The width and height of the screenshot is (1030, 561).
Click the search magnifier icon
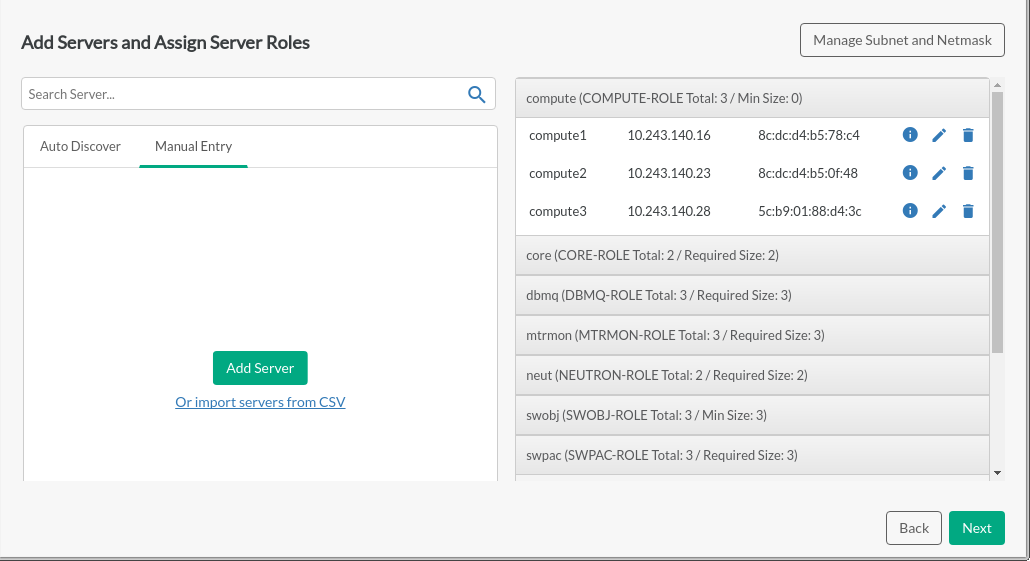476,94
